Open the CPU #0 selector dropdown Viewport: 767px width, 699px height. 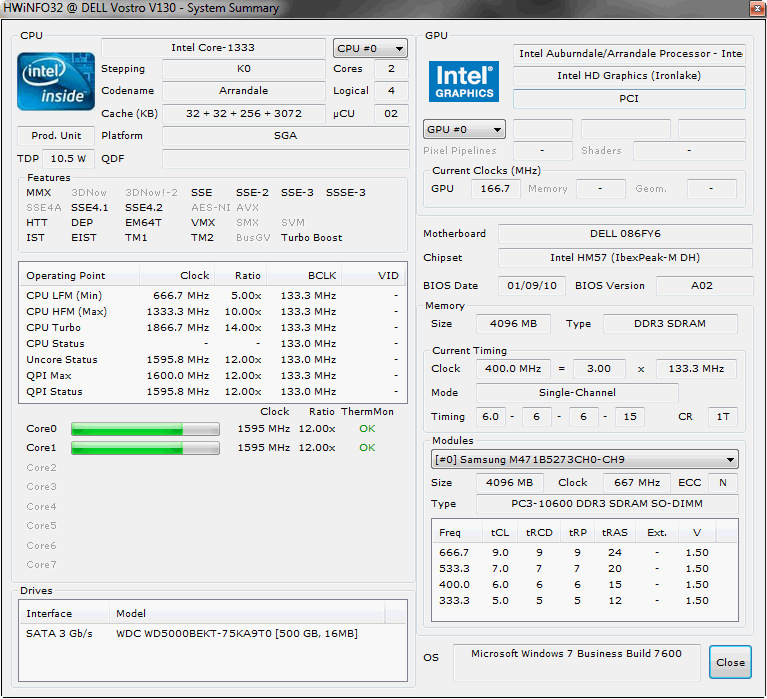[370, 48]
